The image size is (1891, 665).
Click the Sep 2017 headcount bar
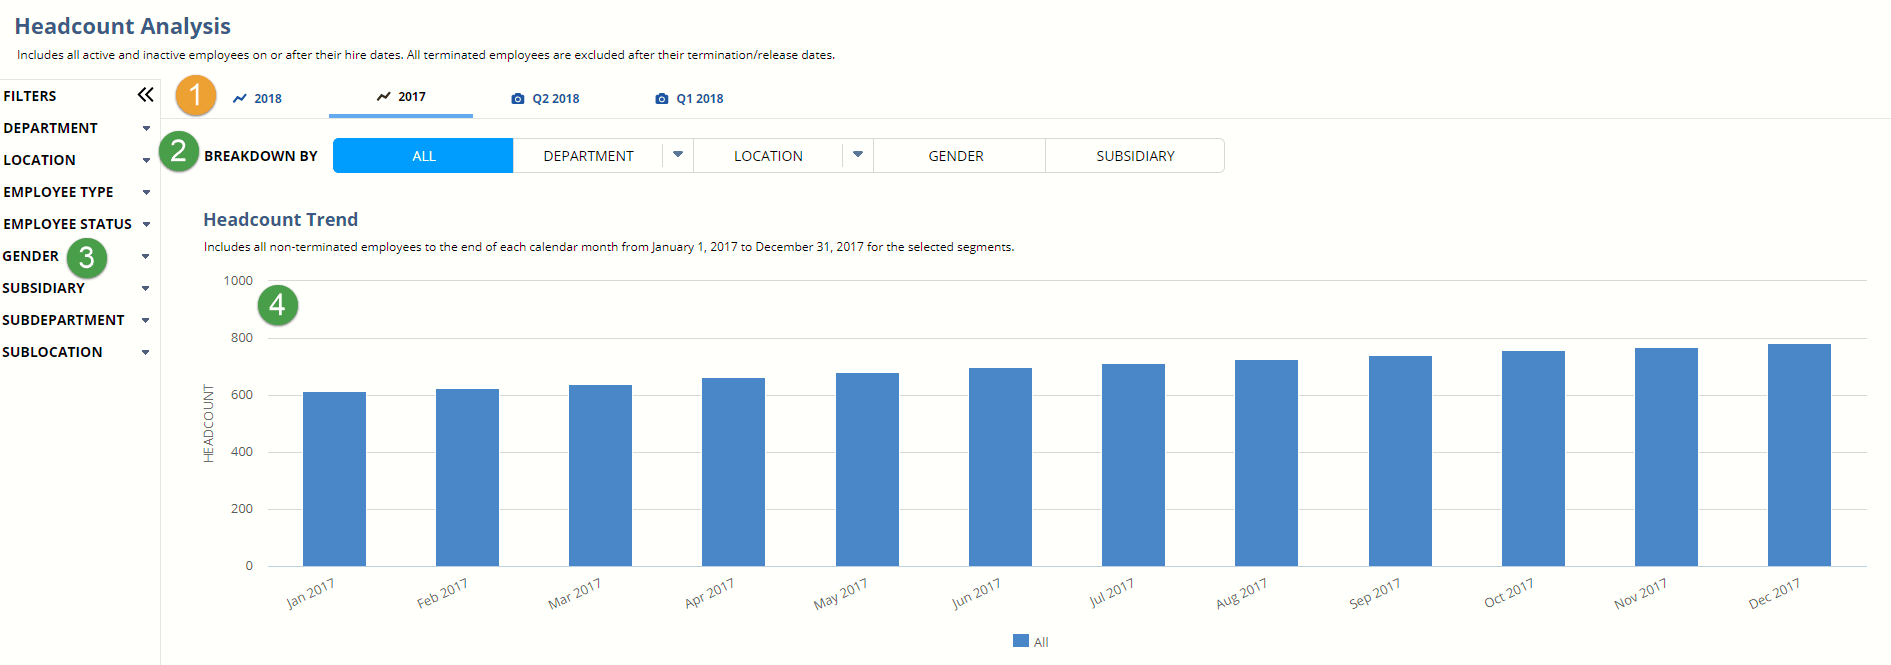[1400, 461]
